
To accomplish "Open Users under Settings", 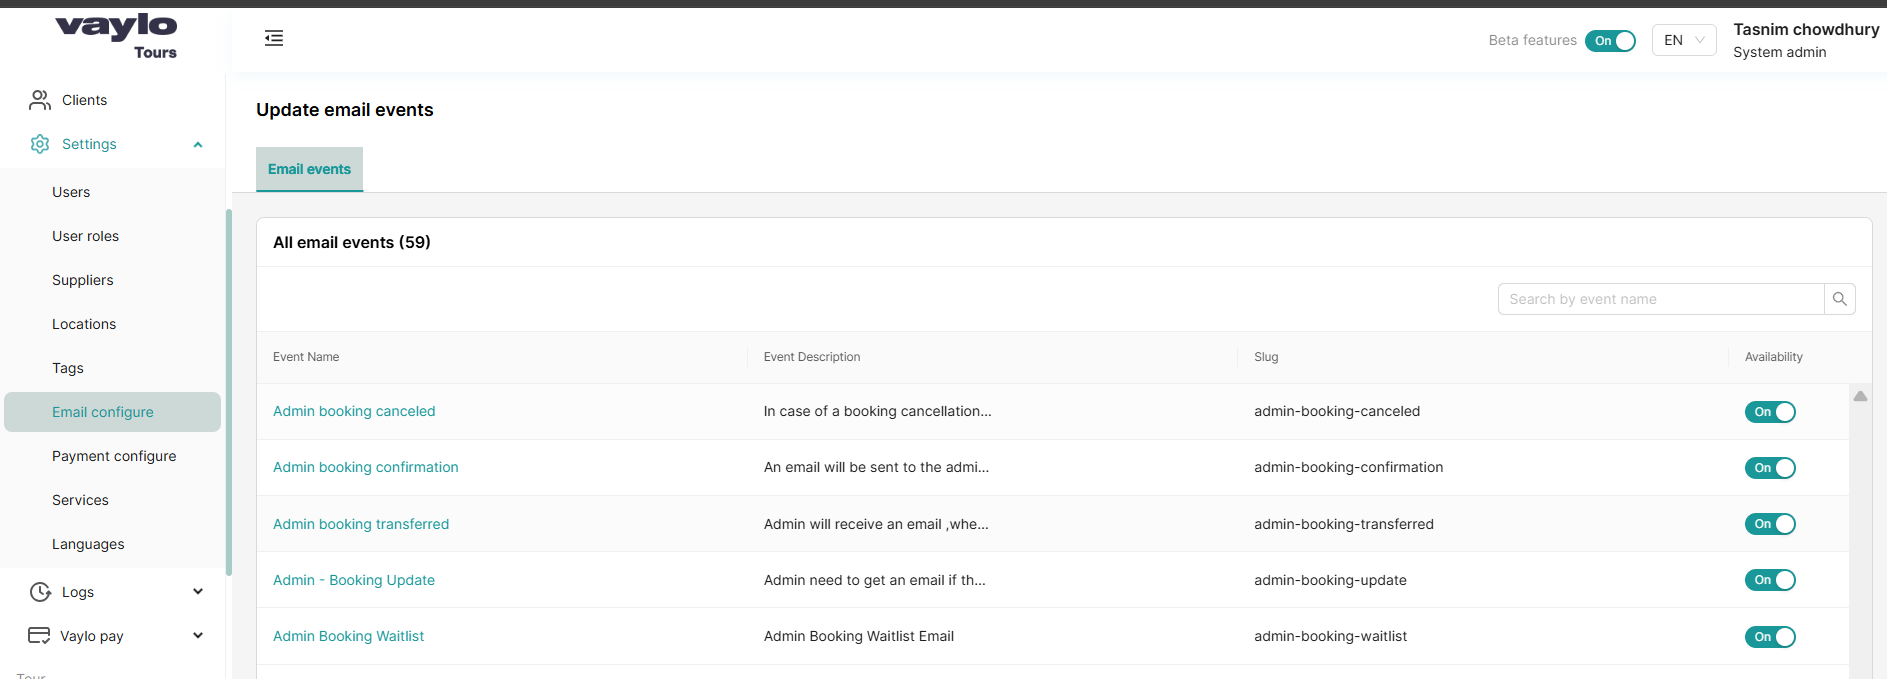I will [71, 192].
